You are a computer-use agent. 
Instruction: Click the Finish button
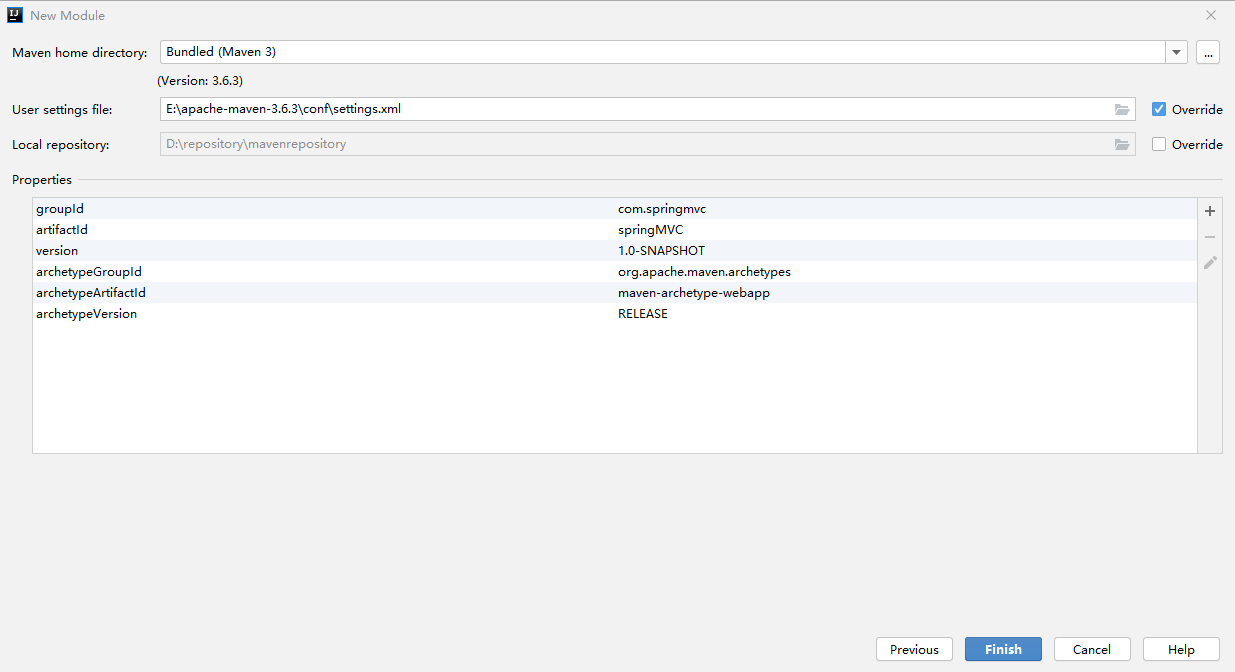[x=1003, y=649]
